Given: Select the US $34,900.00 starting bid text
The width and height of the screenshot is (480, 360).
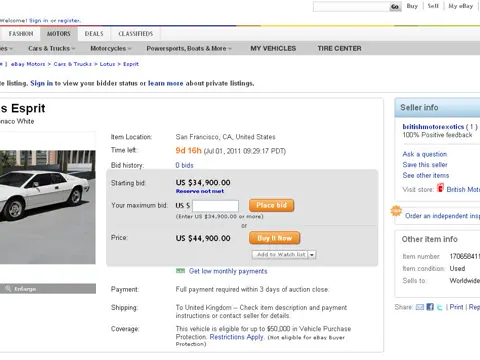Looking at the screenshot, I should (203, 183).
